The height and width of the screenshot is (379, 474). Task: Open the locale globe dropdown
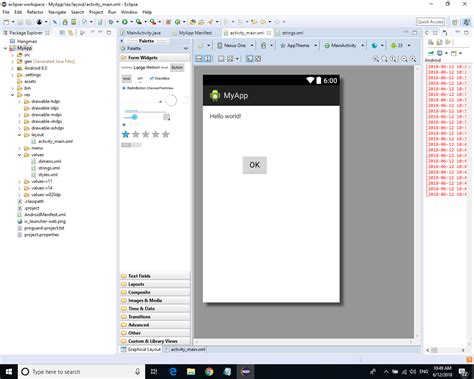(378, 45)
